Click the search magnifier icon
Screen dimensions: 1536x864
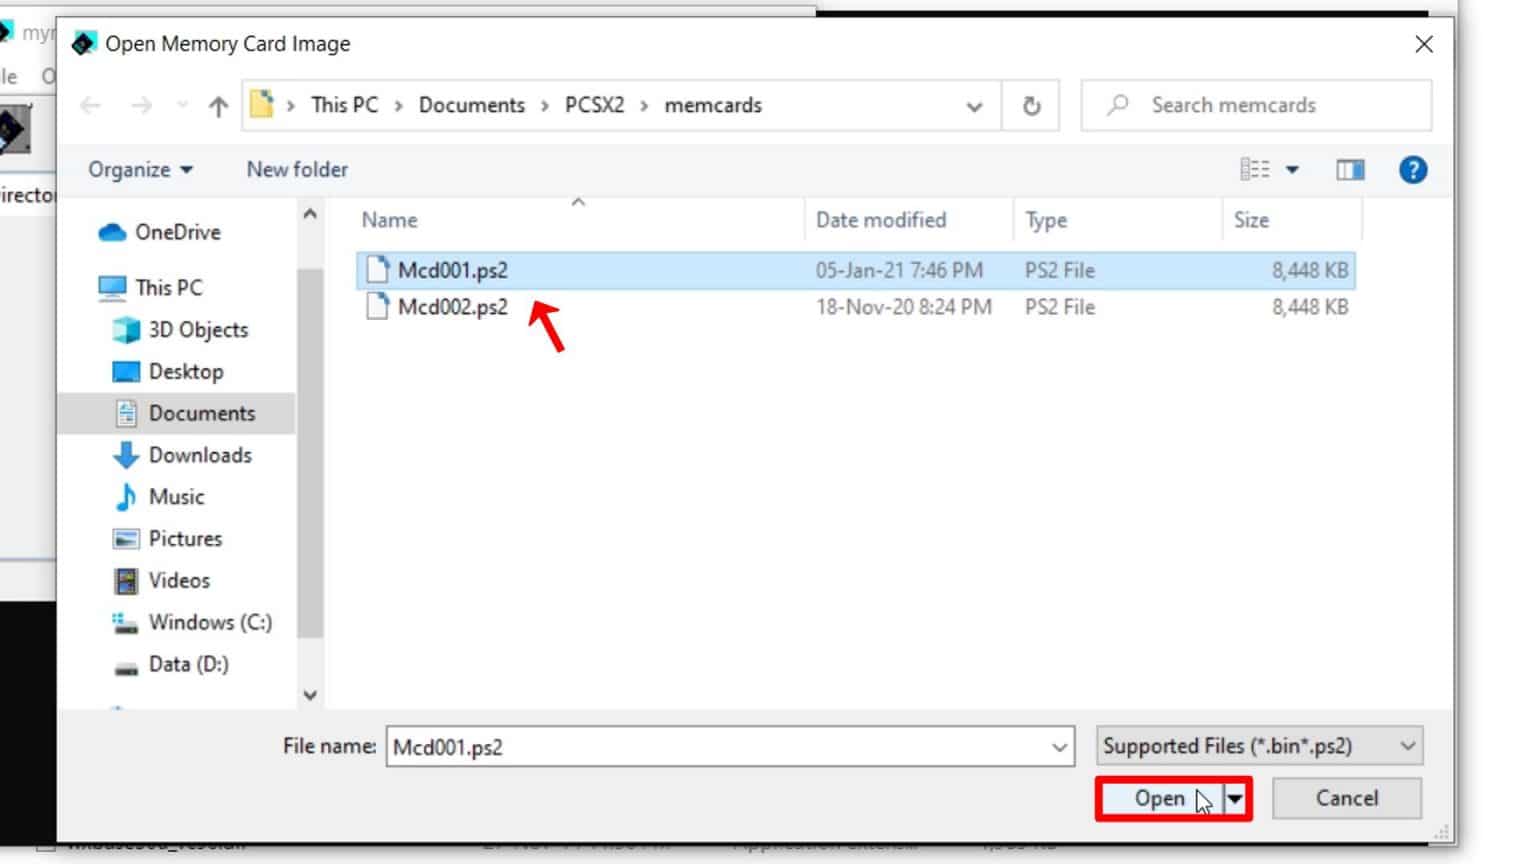1117,104
